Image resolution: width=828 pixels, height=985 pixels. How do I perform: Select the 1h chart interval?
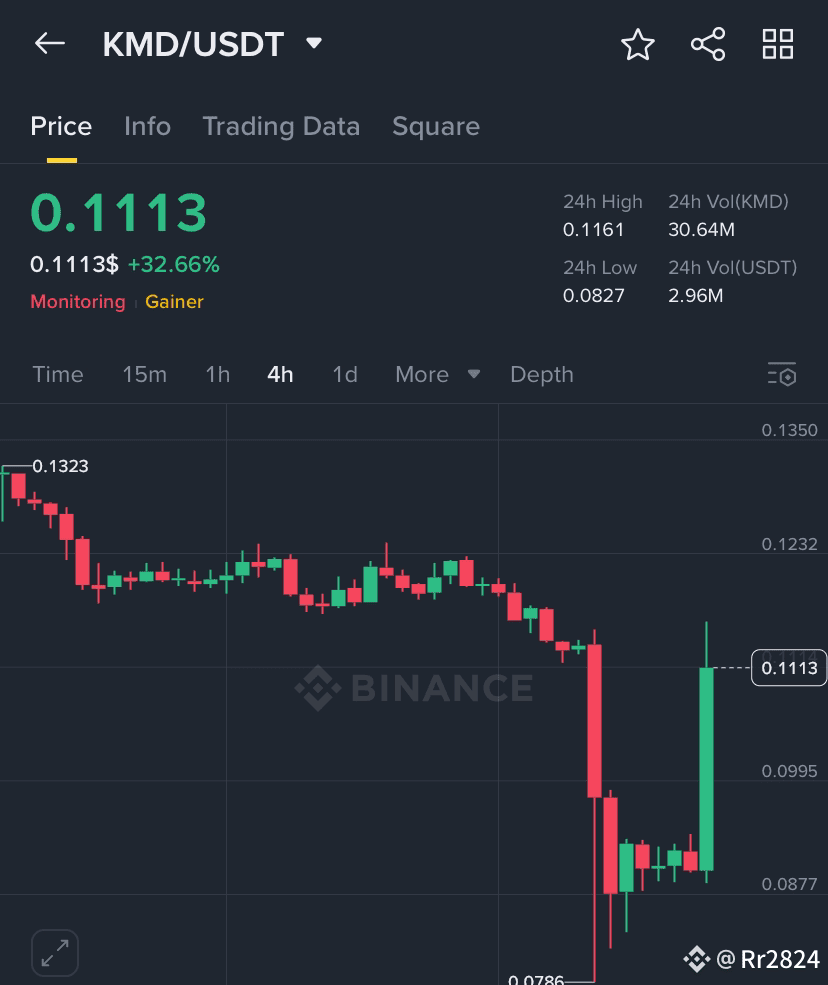(217, 374)
